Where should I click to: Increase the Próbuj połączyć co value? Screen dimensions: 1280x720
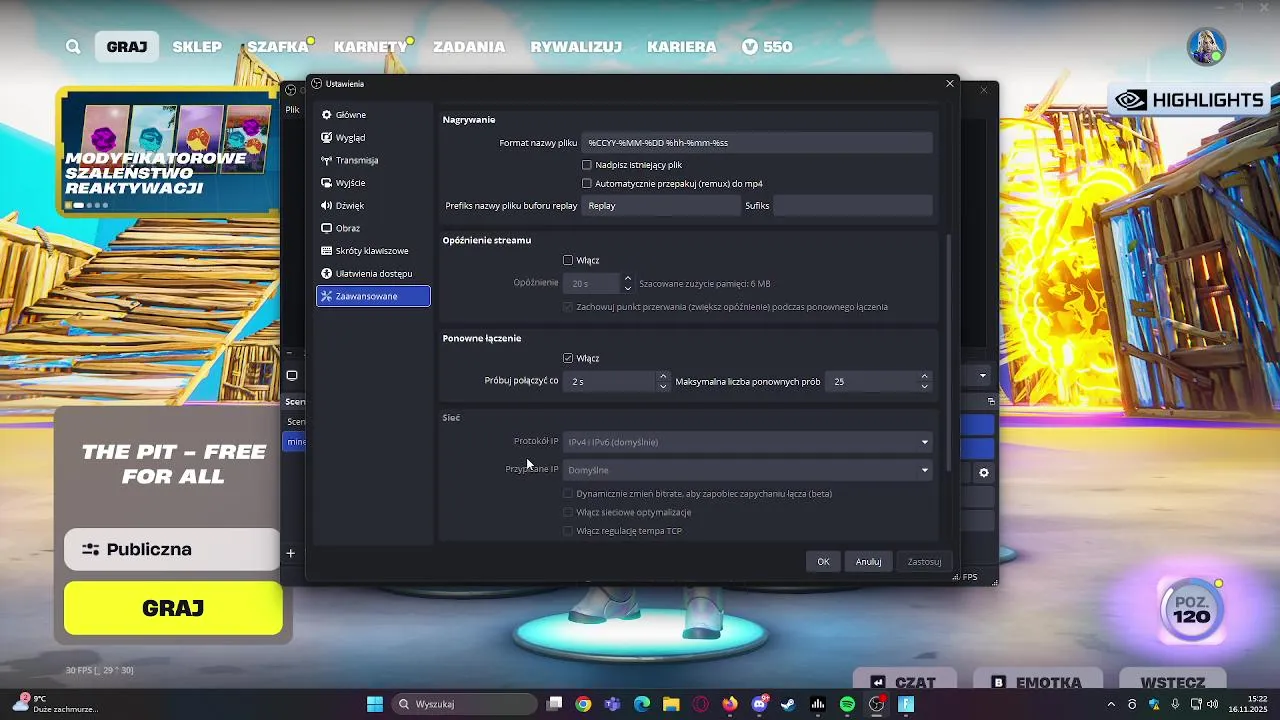663,377
